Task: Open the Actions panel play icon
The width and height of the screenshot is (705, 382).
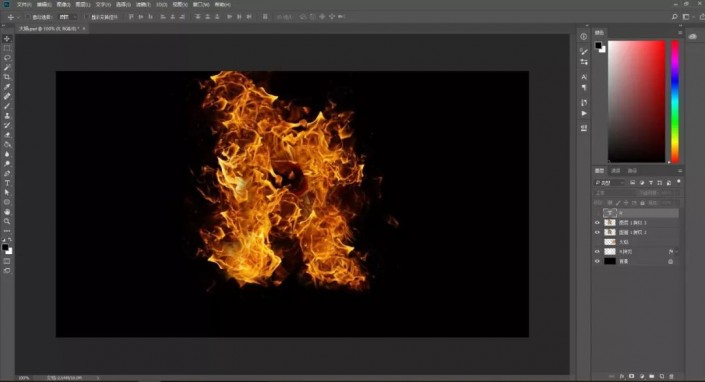Action: [584, 113]
